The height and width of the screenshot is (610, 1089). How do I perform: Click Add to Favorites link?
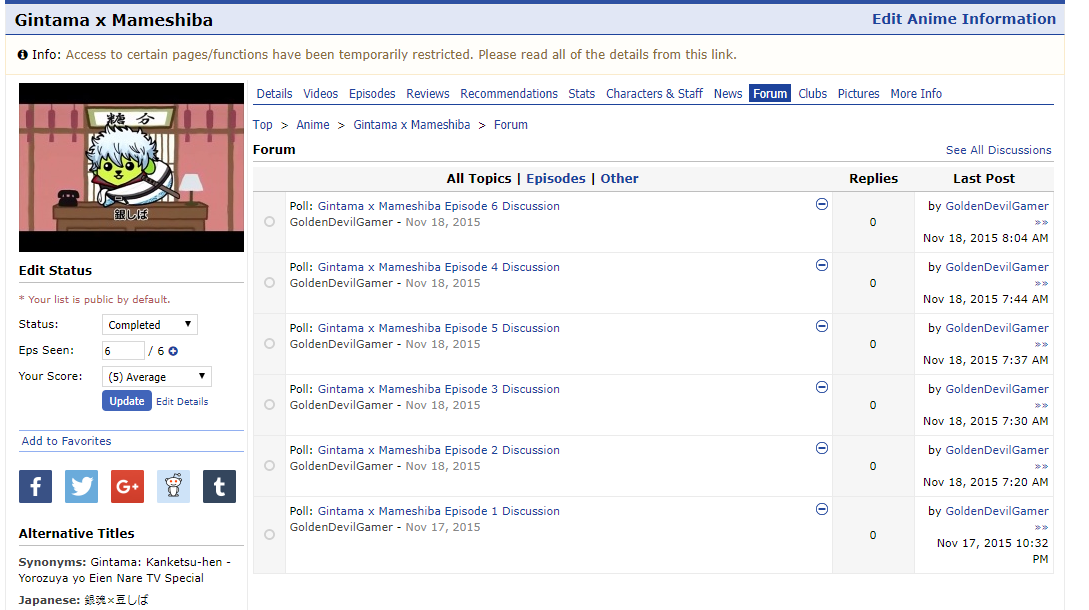pyautogui.click(x=66, y=441)
